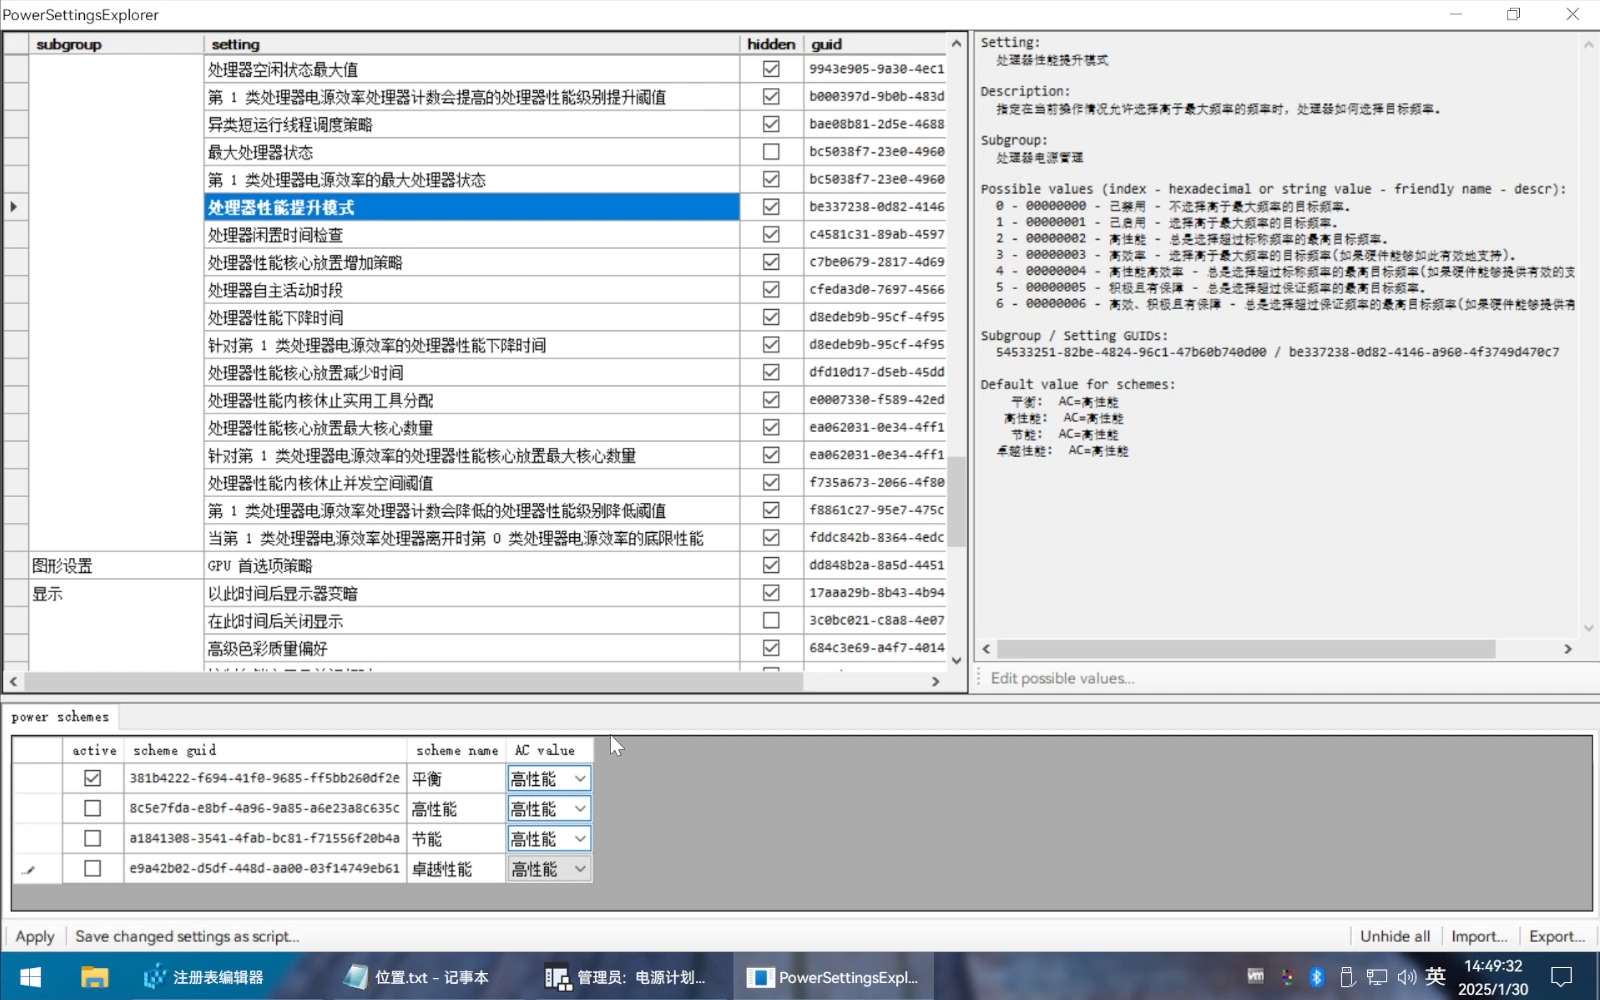This screenshot has width=1600, height=1000.
Task: Click the Unhide all button
Action: click(1395, 936)
